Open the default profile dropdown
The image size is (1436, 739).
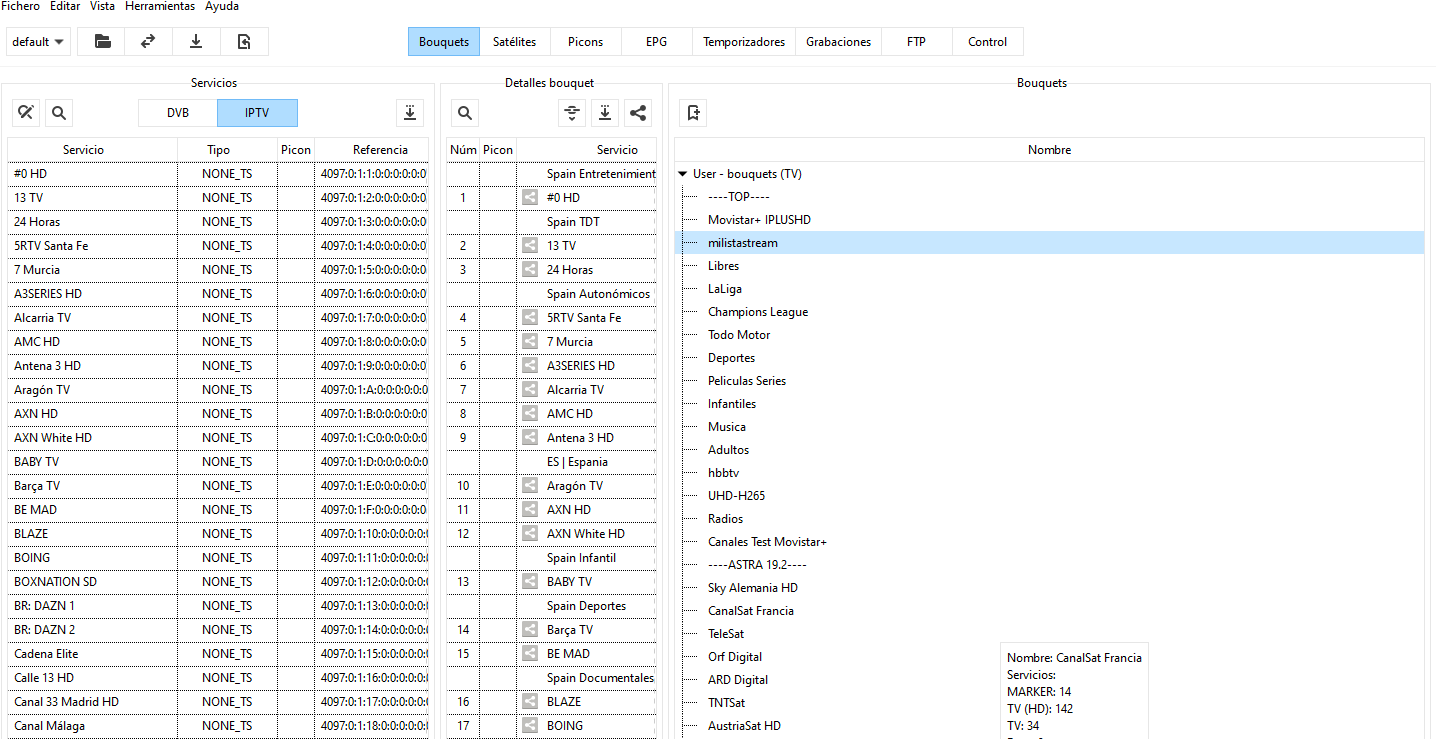[x=38, y=42]
